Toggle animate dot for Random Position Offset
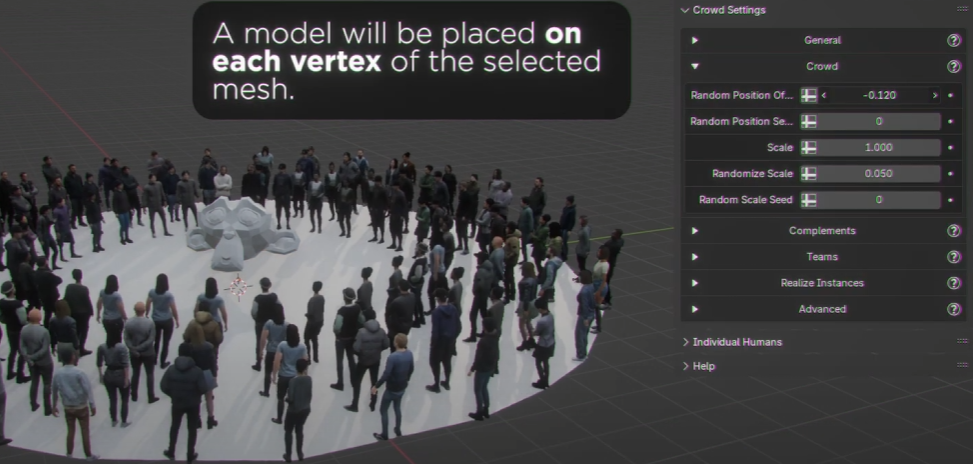 pyautogui.click(x=950, y=96)
